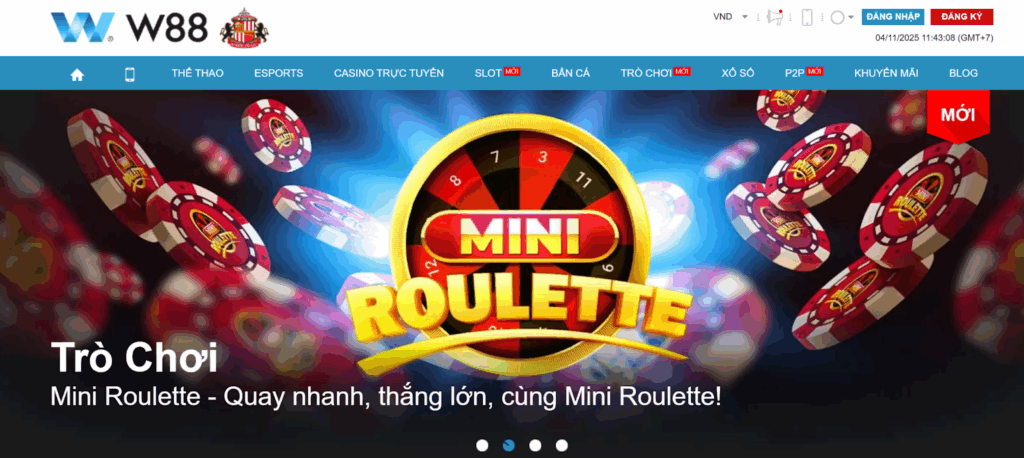Click the red MỚI ribbon on banner
This screenshot has width=1024, height=458.
pos(958,116)
